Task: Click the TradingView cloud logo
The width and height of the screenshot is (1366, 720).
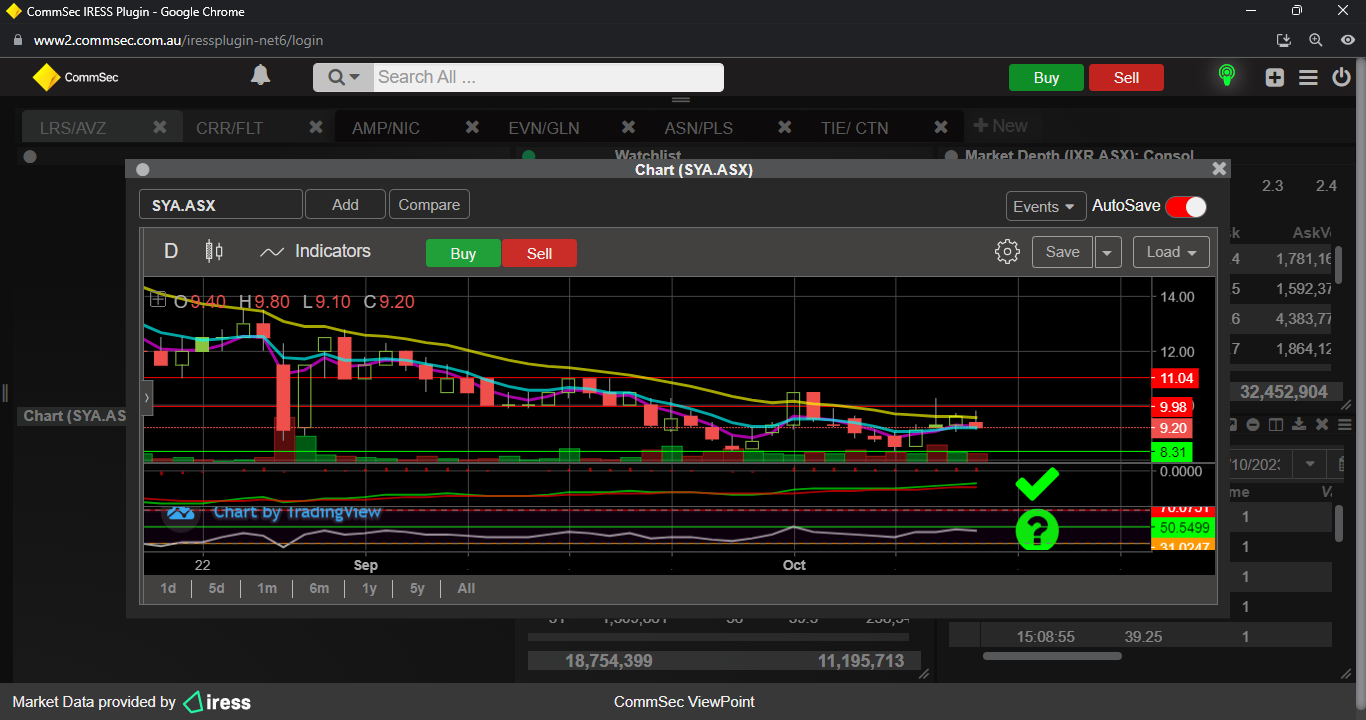Action: [x=181, y=512]
